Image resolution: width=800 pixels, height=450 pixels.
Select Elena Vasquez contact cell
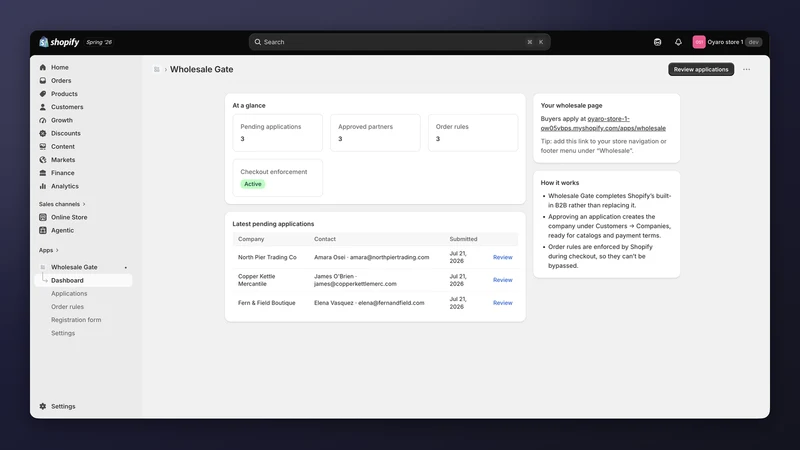[369, 303]
